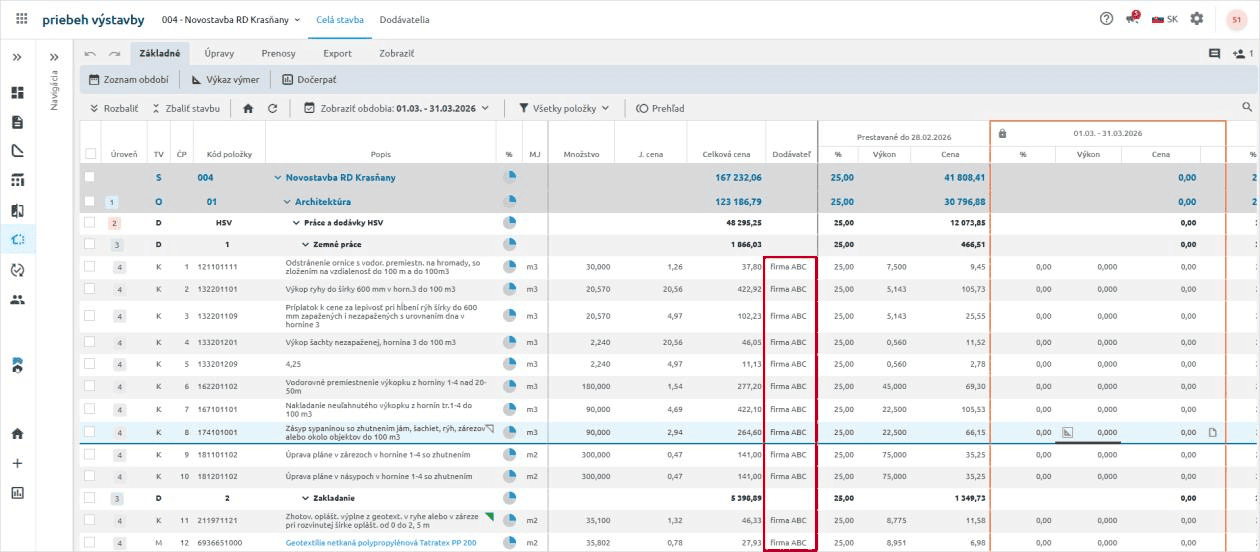The height and width of the screenshot is (552, 1260).
Task: Expand the Navigácia panel
Action: click(x=55, y=57)
